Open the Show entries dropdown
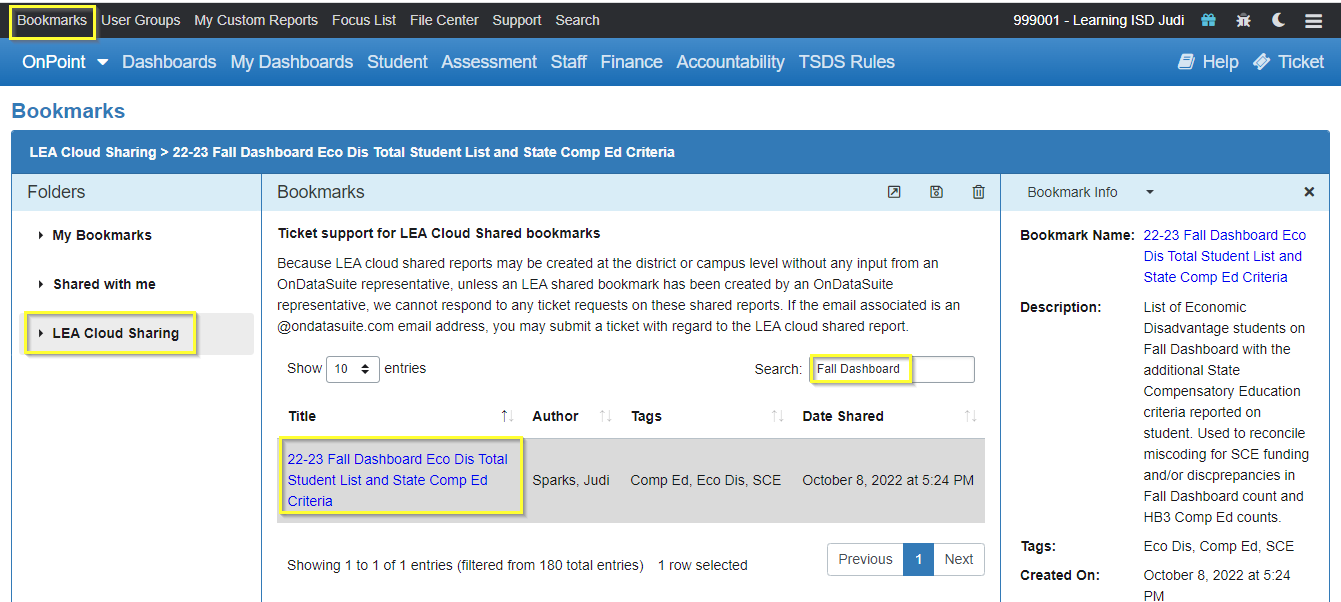The width and height of the screenshot is (1341, 602). click(352, 369)
